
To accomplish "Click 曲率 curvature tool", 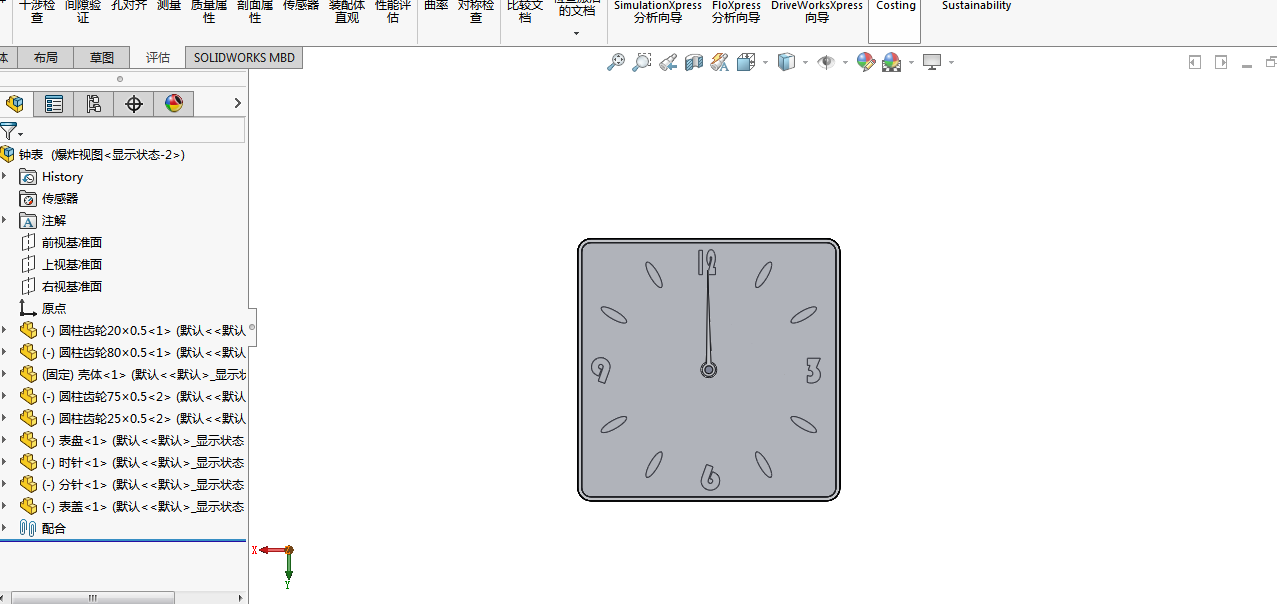I will (x=436, y=6).
